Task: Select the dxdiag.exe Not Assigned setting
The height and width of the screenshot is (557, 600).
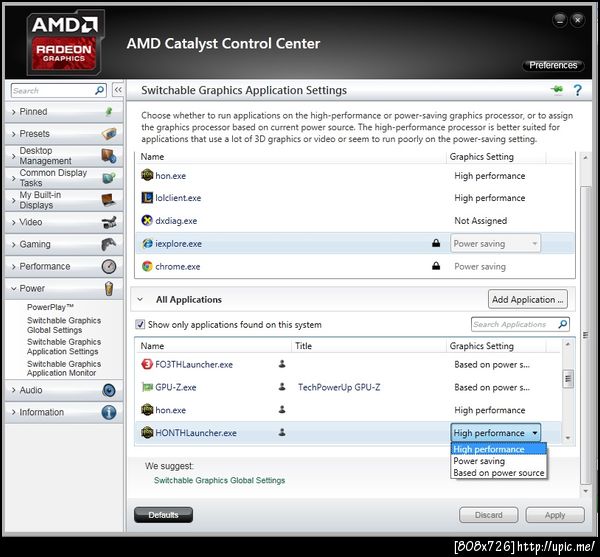Action: pyautogui.click(x=481, y=221)
